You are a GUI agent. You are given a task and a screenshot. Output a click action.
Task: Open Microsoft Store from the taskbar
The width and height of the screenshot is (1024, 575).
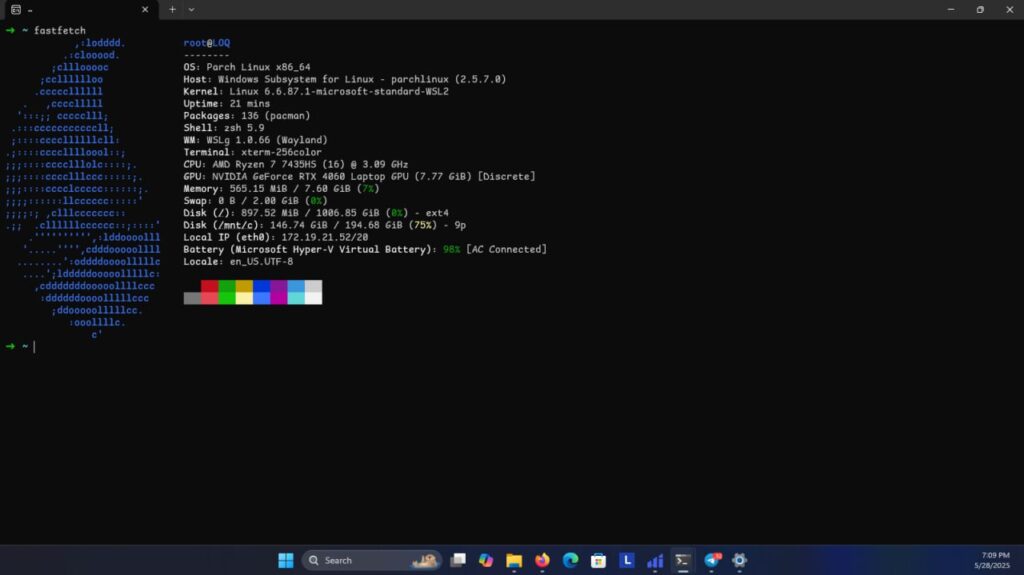[x=598, y=560]
